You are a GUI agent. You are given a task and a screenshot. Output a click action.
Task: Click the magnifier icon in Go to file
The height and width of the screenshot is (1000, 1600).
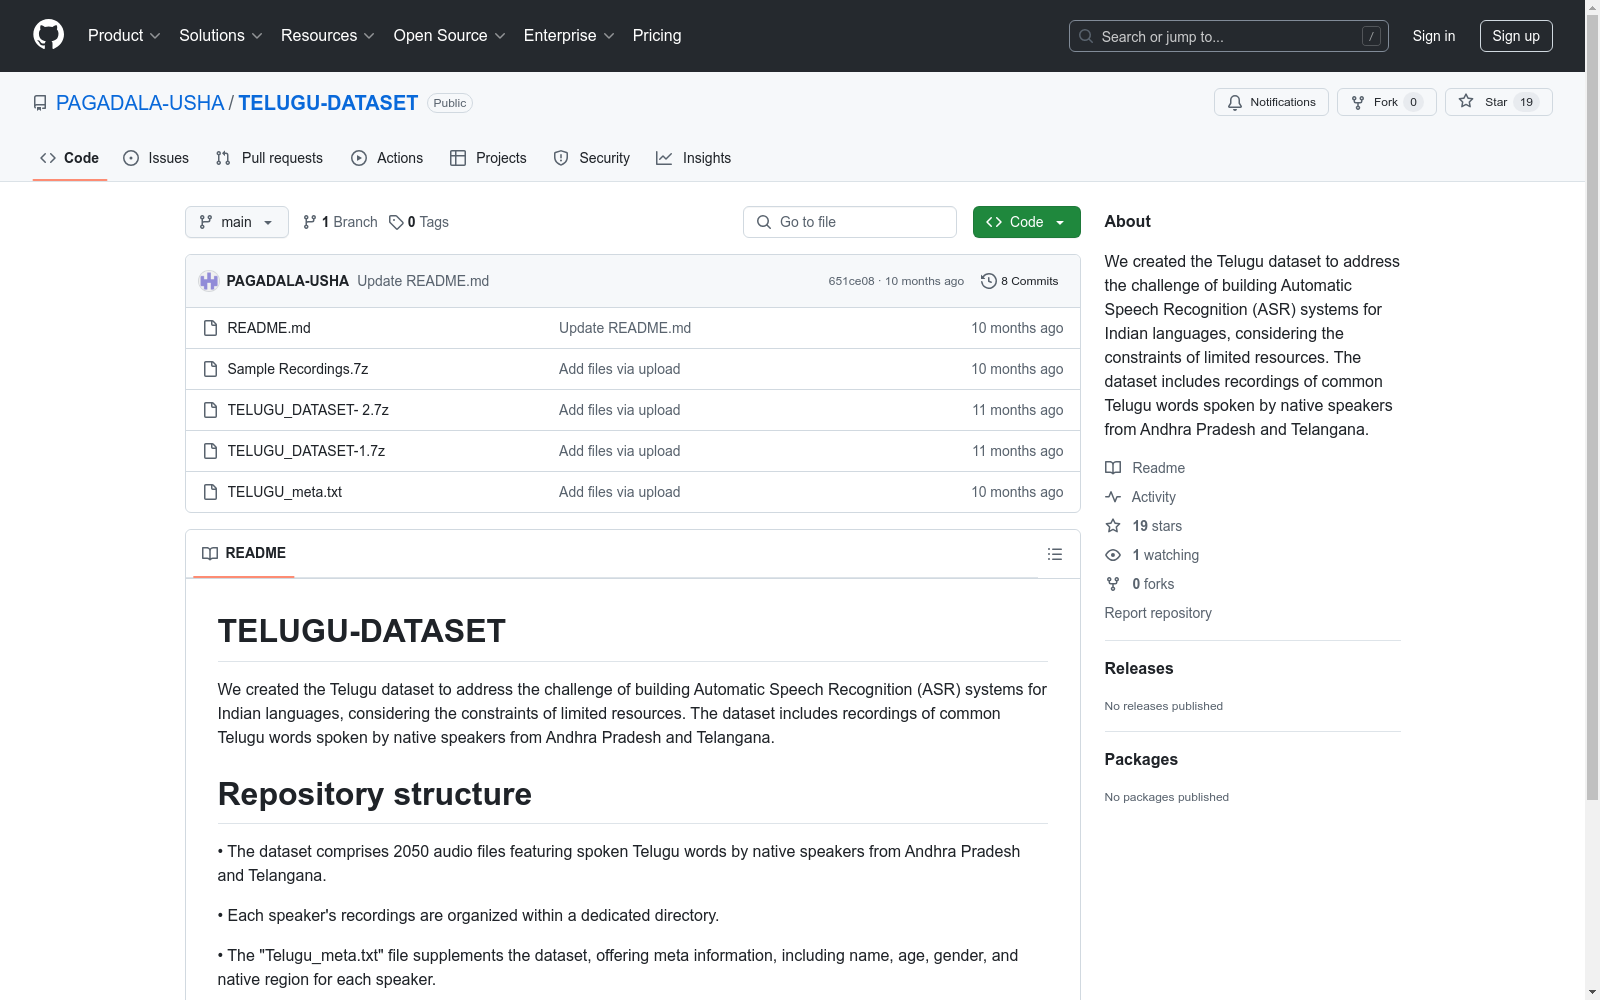tap(764, 222)
